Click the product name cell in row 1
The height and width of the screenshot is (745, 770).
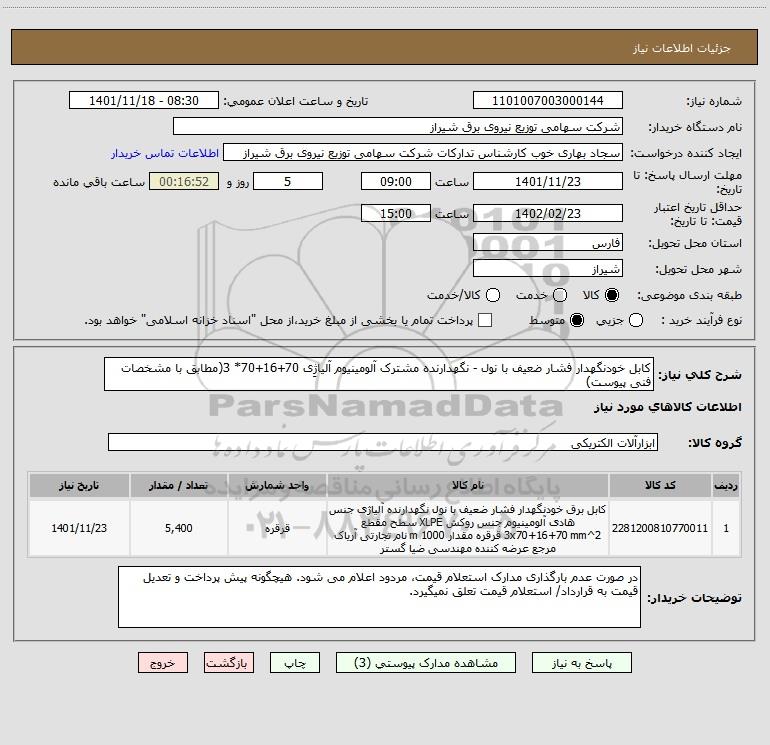pos(468,528)
